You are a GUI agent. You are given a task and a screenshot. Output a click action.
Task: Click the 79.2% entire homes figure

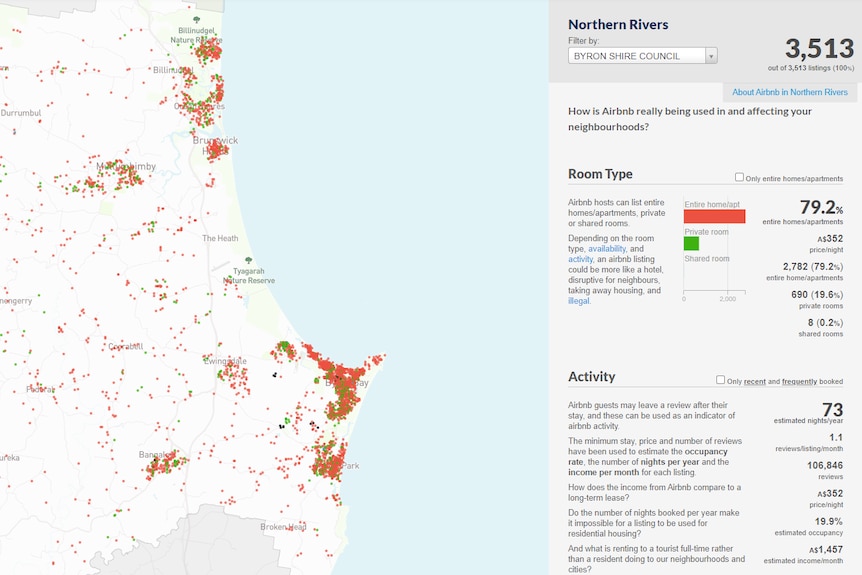pos(821,207)
